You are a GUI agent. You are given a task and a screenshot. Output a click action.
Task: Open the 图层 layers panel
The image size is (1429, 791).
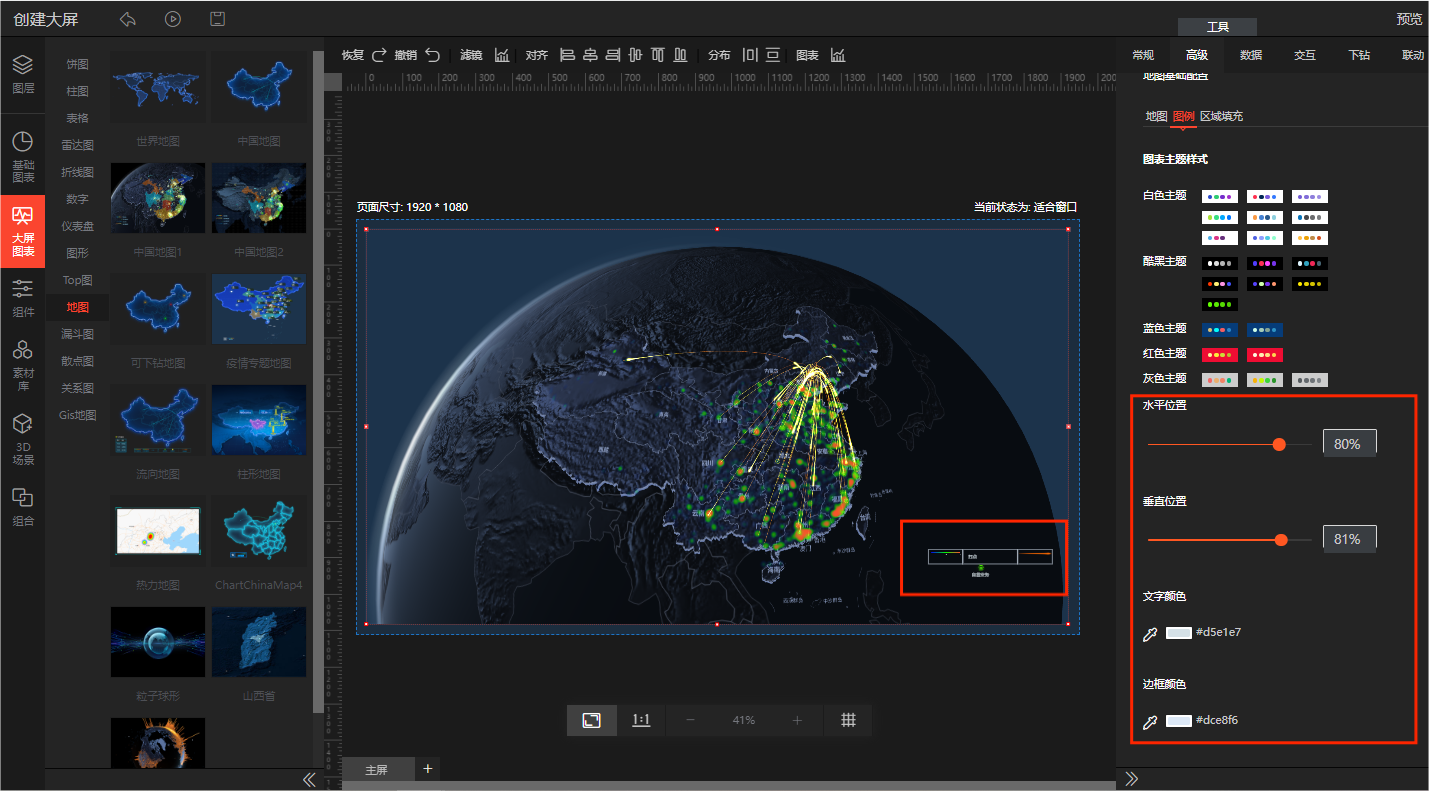click(x=23, y=75)
